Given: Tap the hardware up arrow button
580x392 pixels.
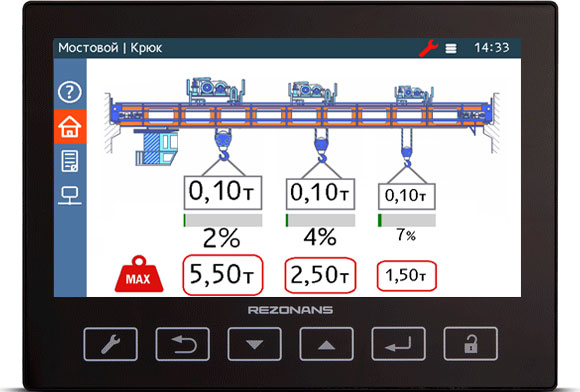Looking at the screenshot, I should [x=326, y=344].
